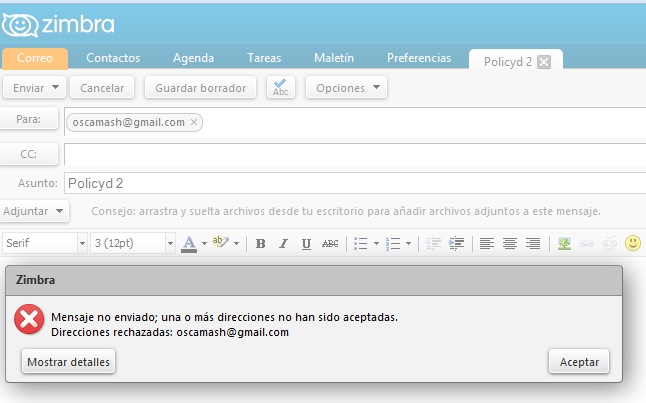Switch to the Contactos tab
646x403 pixels.
pos(113,58)
